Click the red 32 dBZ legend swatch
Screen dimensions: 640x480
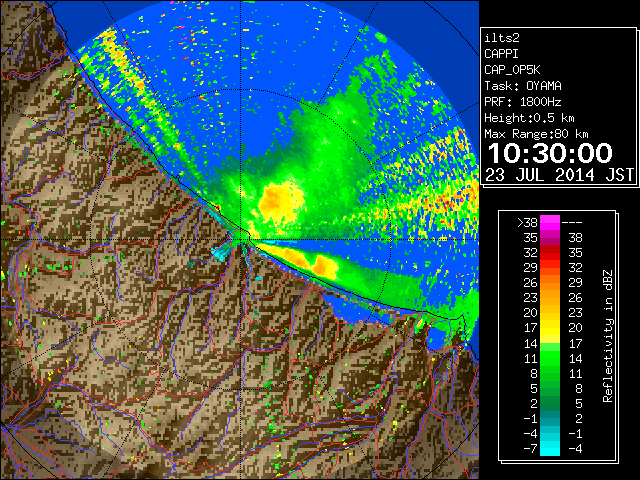550,253
